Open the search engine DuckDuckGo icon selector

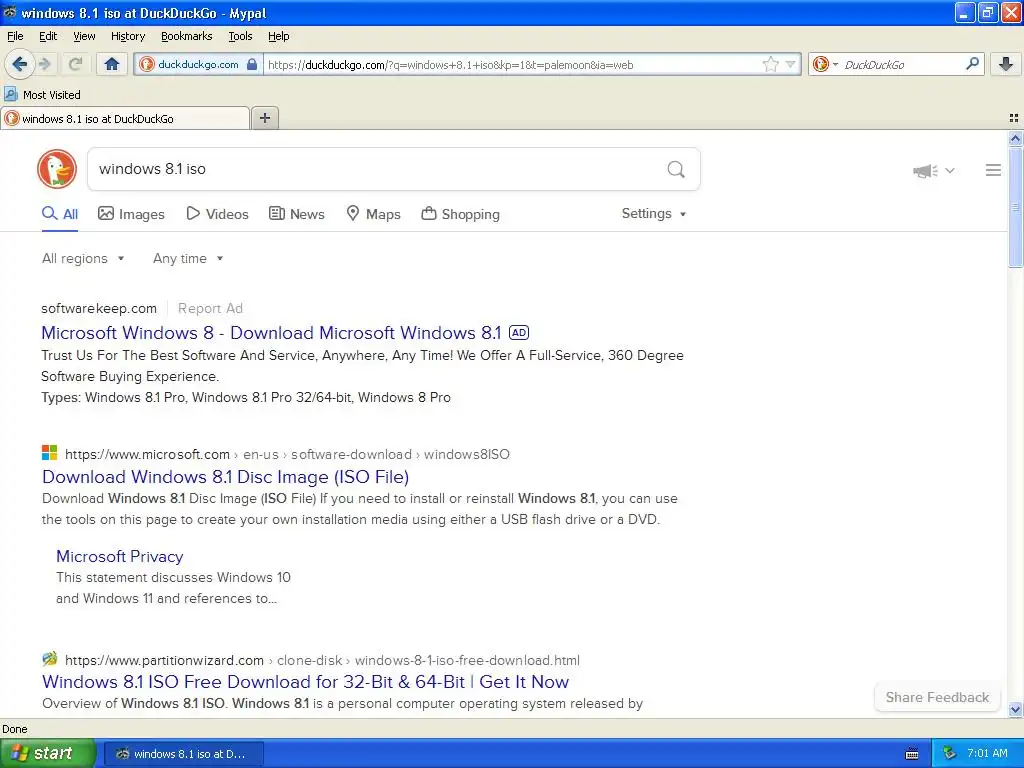[x=825, y=64]
